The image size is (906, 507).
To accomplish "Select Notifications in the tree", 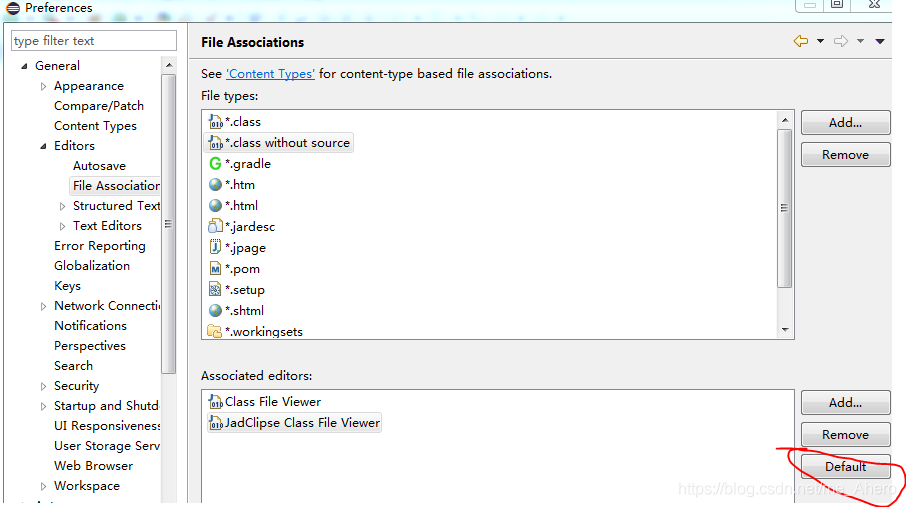I will (x=90, y=326).
